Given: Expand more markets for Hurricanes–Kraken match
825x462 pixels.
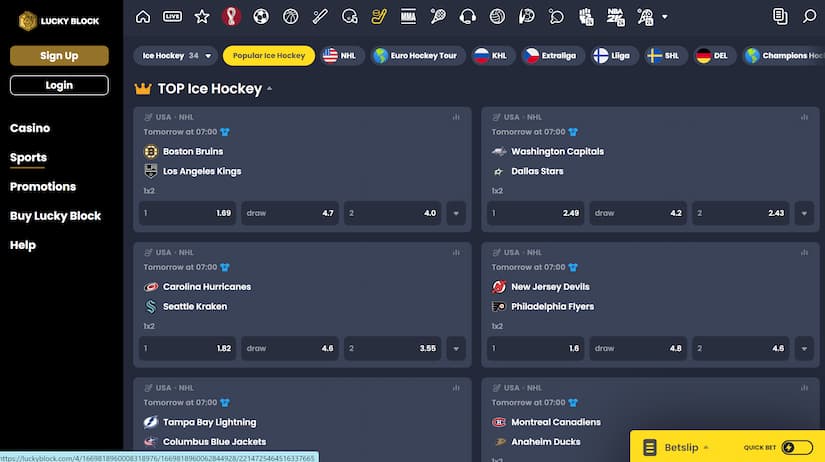Looking at the screenshot, I should [456, 348].
